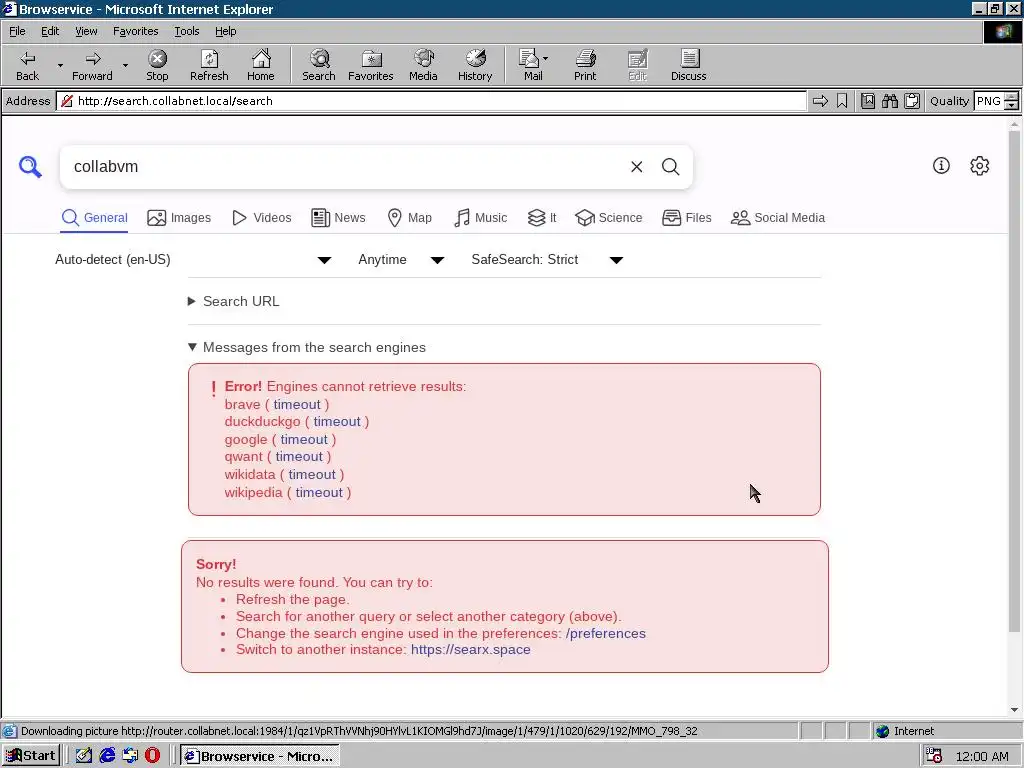Click the Go arrow next to address bar
This screenshot has width=1024, height=768.
(x=820, y=101)
